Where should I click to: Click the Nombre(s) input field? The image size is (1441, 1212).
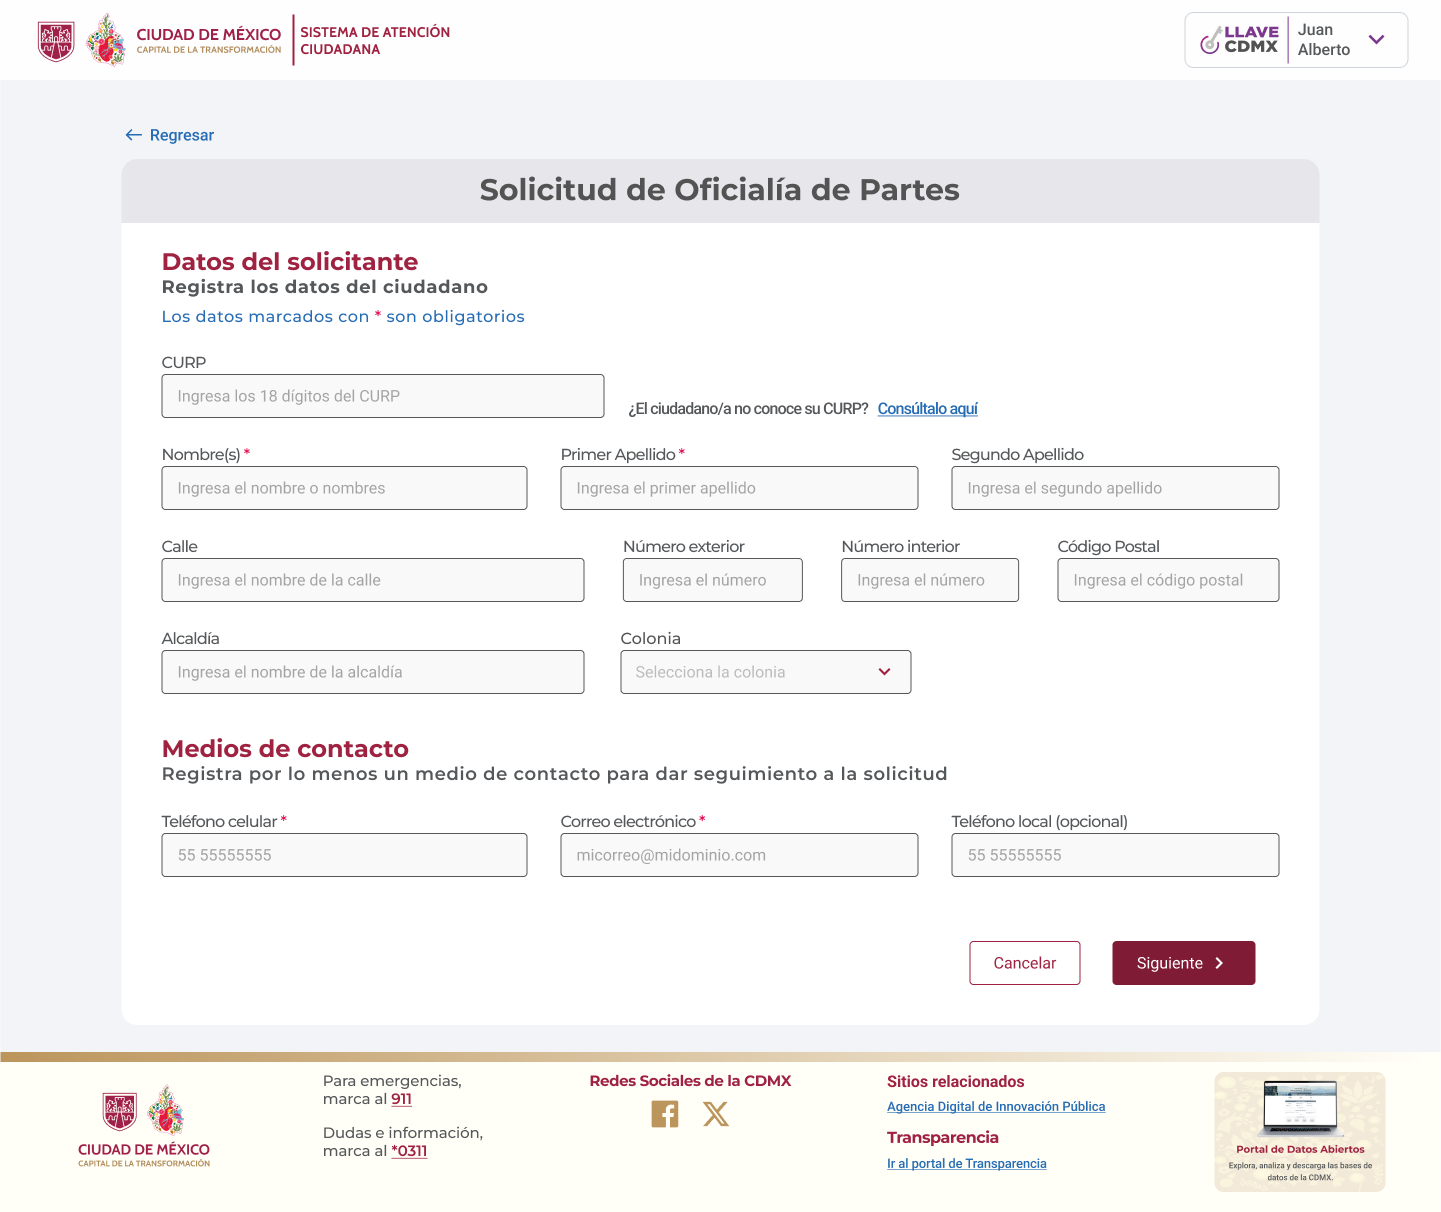[x=344, y=488]
